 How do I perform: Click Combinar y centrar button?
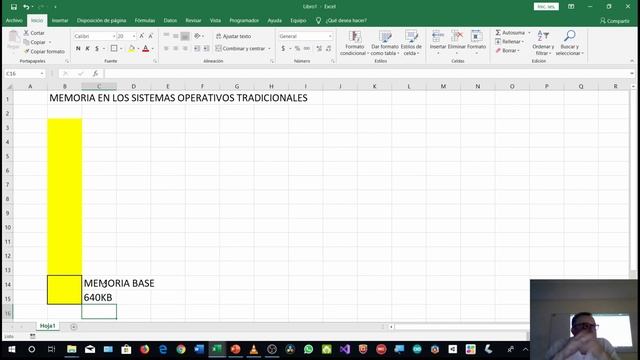pos(240,49)
